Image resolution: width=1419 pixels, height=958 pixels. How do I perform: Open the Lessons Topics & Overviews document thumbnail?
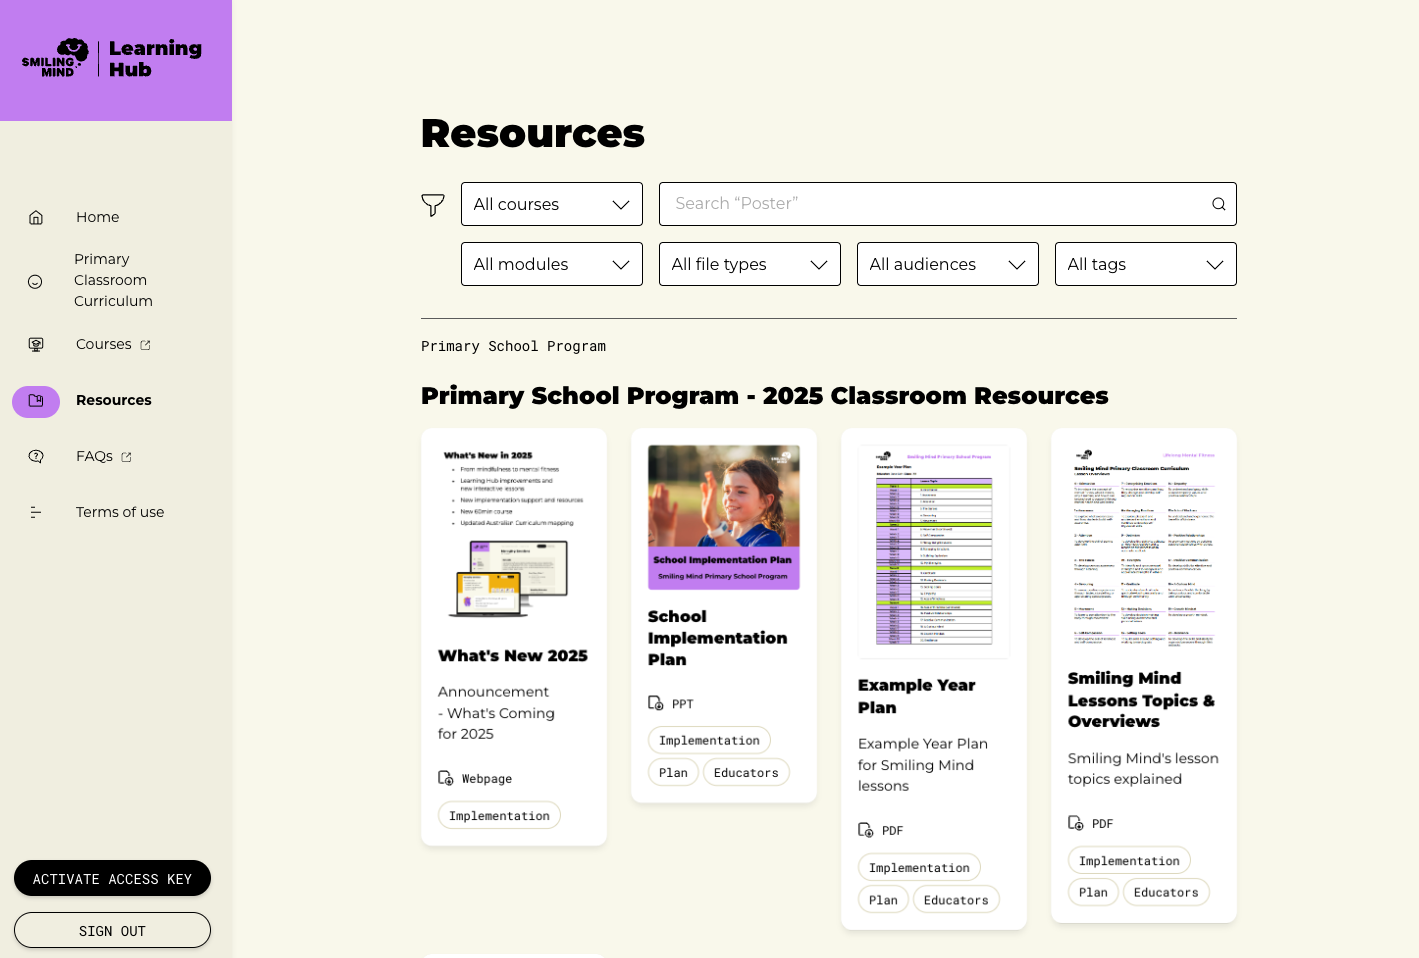point(1144,548)
